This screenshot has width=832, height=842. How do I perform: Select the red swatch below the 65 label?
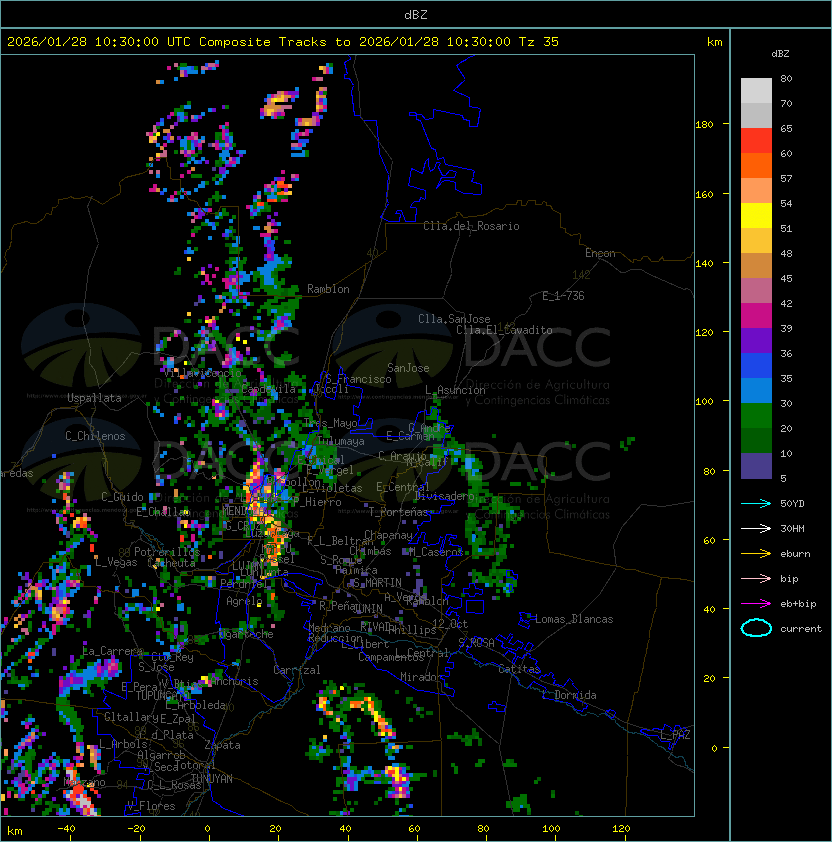point(756,141)
